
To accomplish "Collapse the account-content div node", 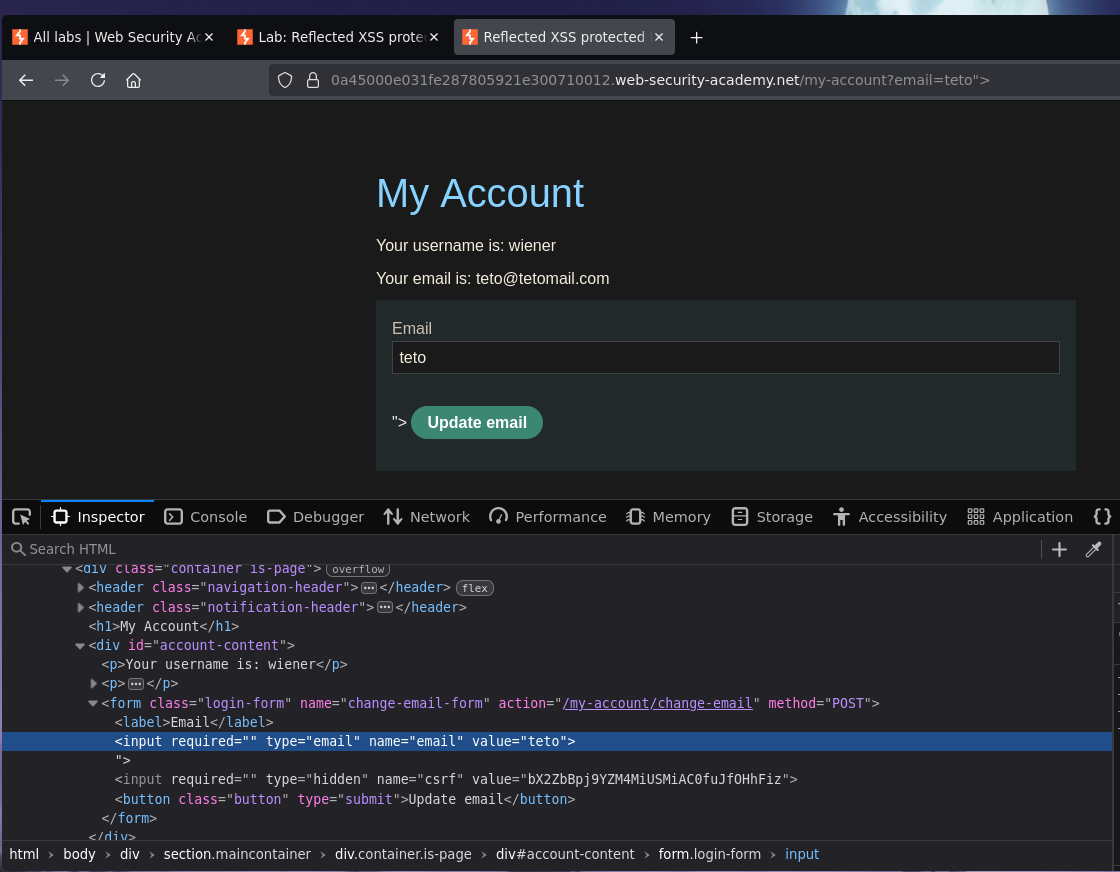I will pyautogui.click(x=80, y=646).
